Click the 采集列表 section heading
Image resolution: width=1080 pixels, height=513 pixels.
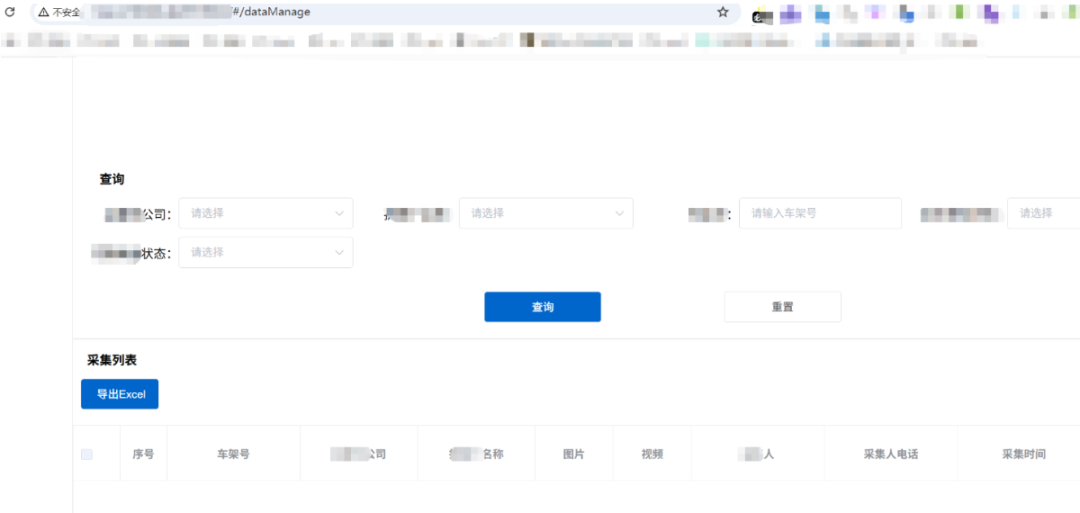pos(113,359)
